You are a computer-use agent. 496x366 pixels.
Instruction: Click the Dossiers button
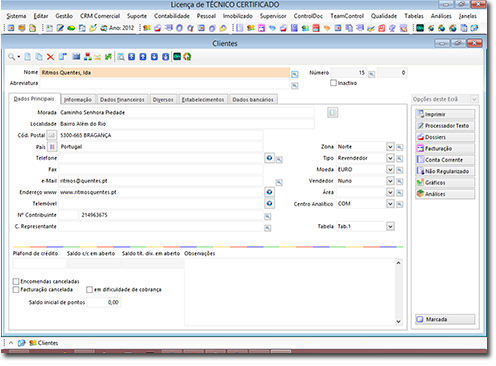point(445,137)
